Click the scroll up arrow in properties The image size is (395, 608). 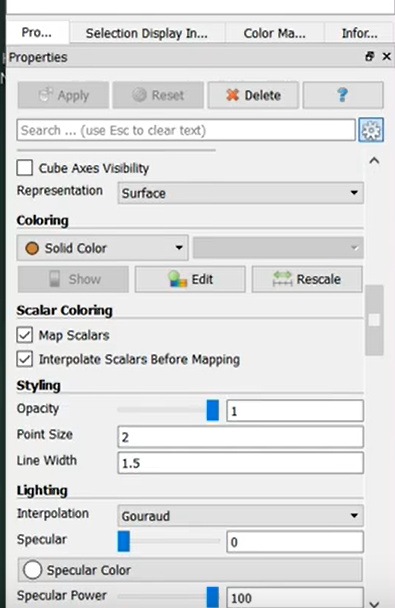pos(374,161)
